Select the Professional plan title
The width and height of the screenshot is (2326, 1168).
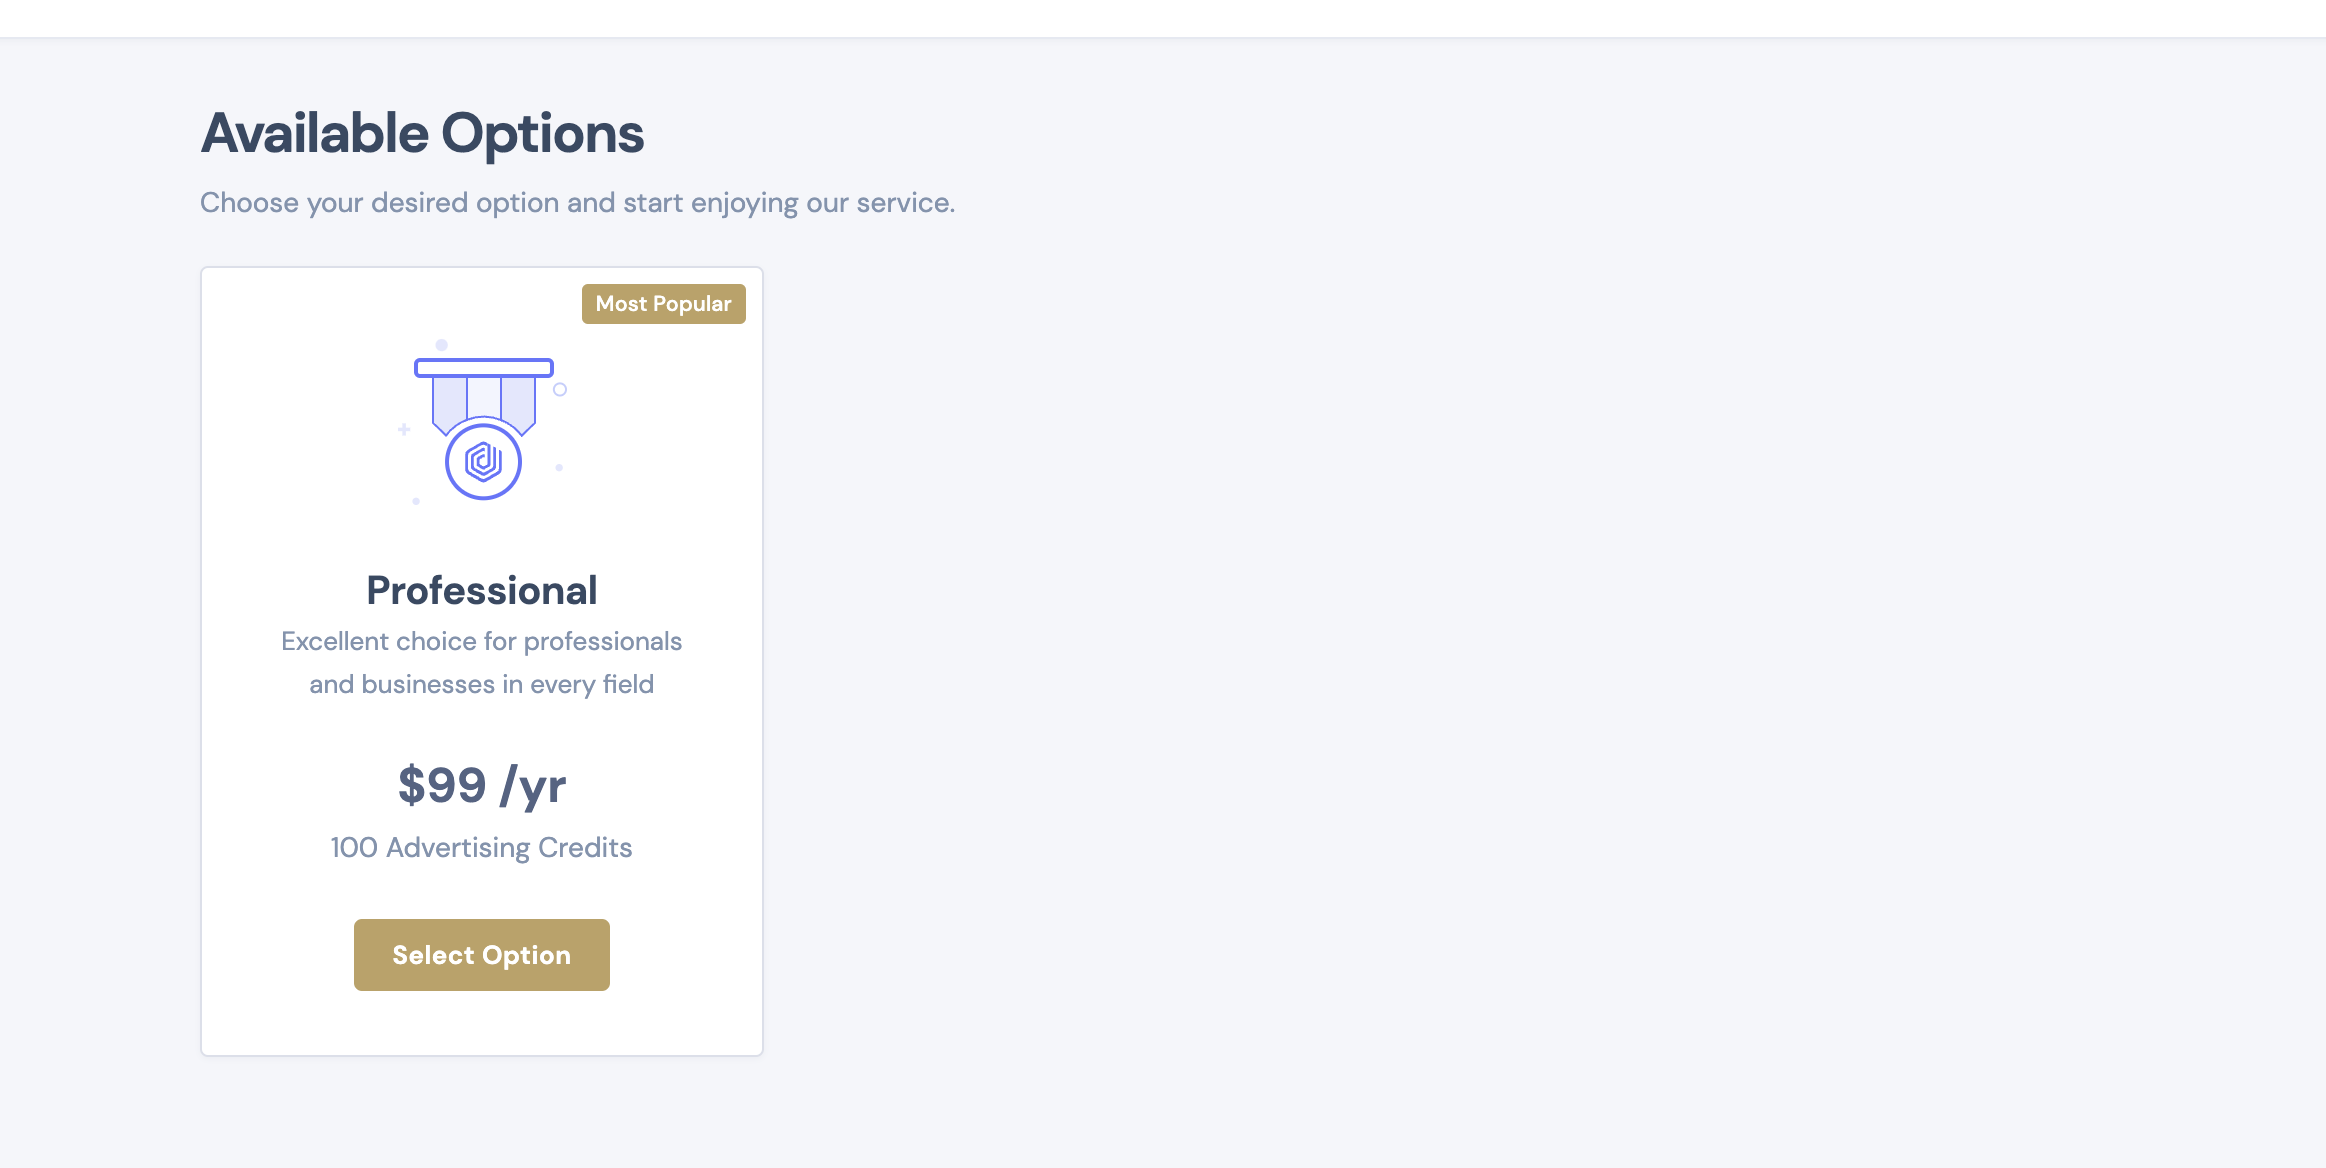coord(482,590)
